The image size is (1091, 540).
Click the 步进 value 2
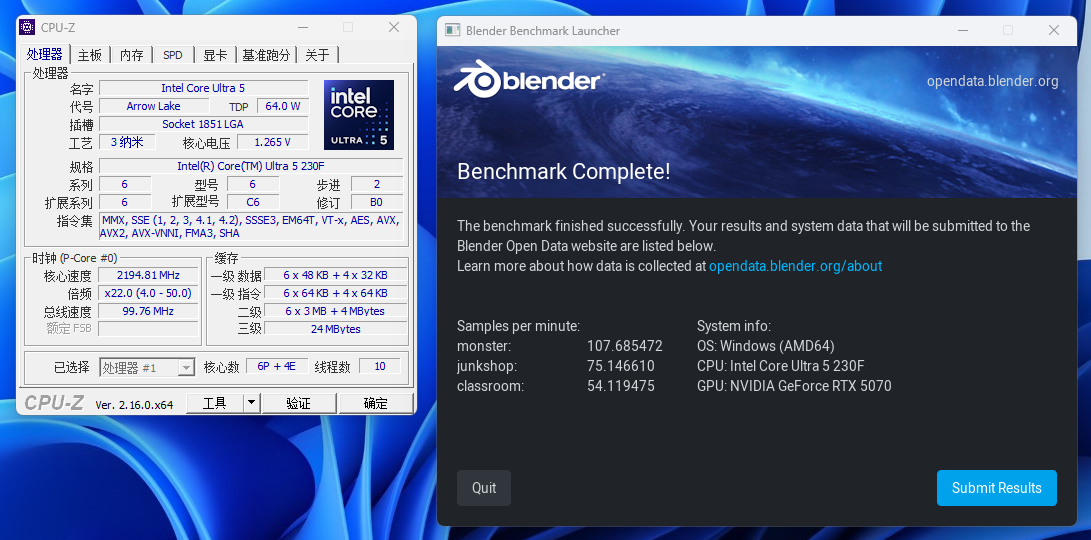pos(376,184)
